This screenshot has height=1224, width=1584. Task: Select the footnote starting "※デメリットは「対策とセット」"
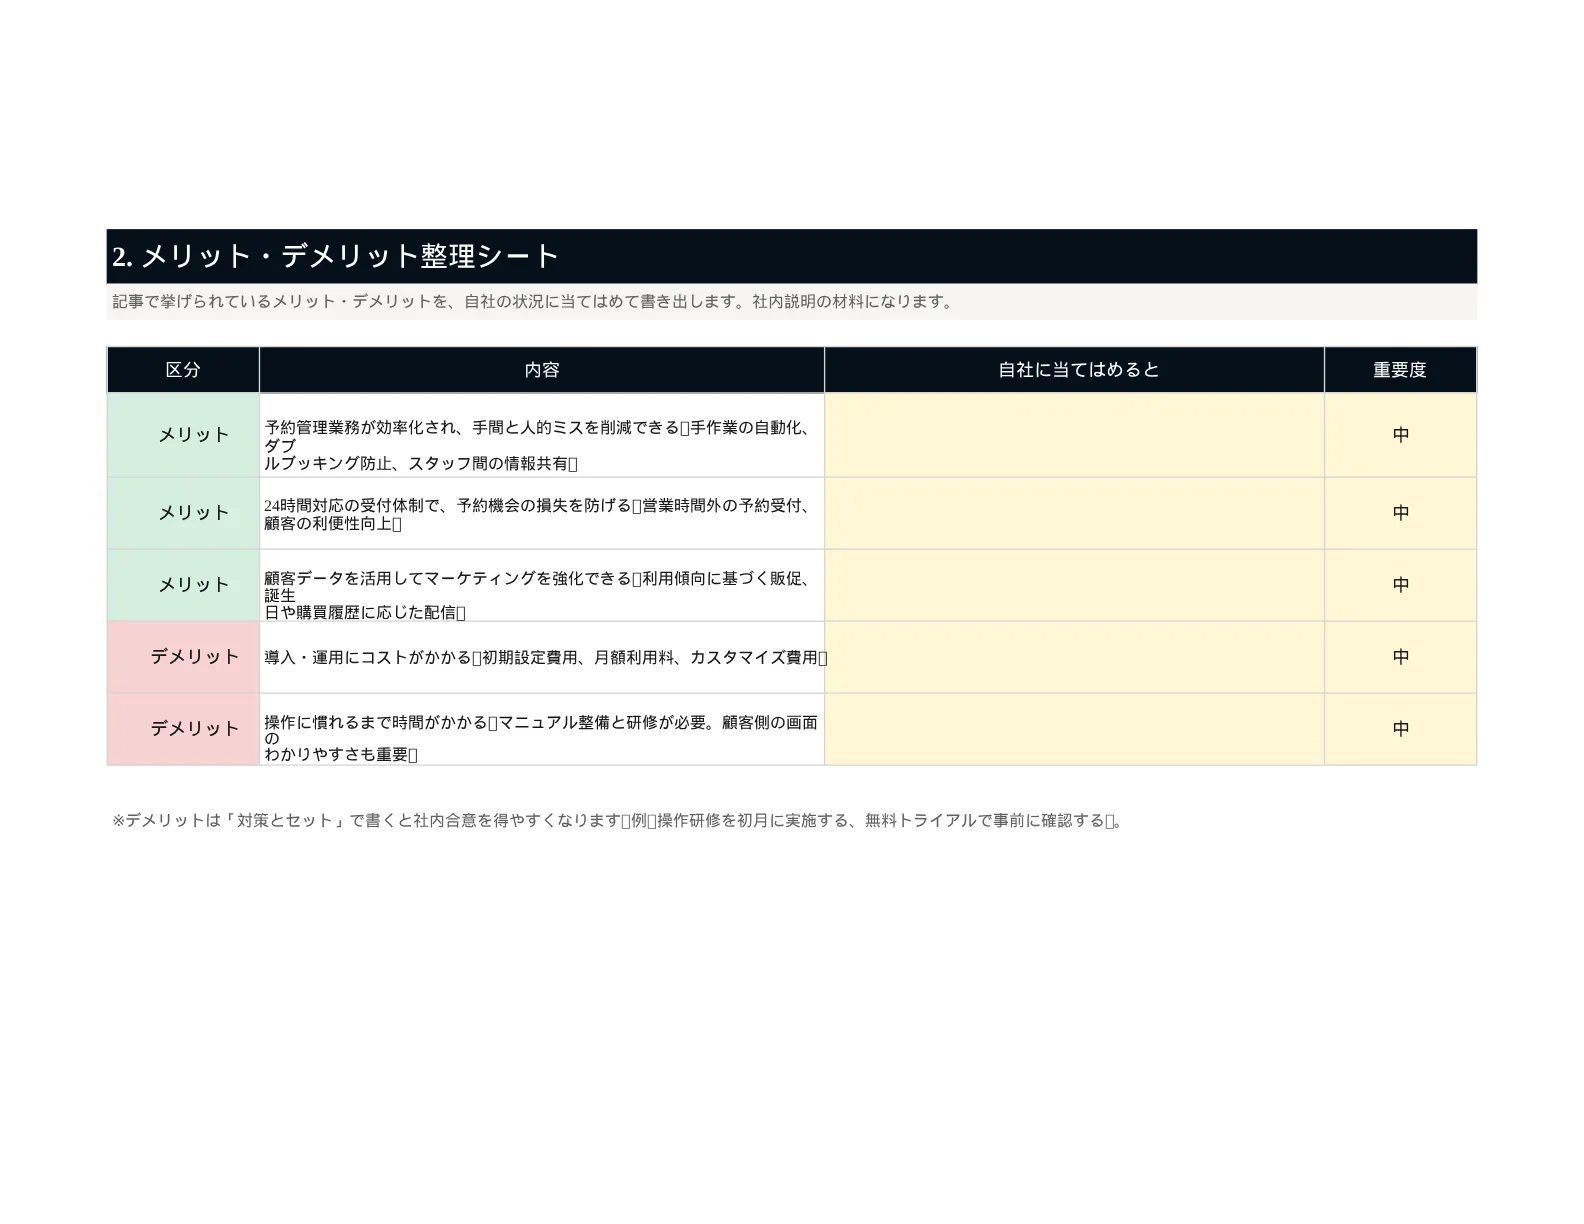pos(617,820)
